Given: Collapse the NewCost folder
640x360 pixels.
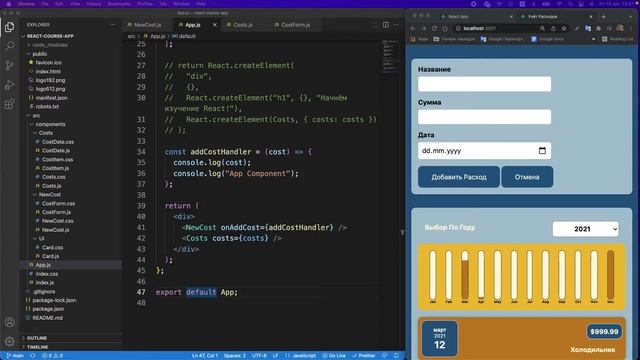Looking at the screenshot, I should point(49,195).
